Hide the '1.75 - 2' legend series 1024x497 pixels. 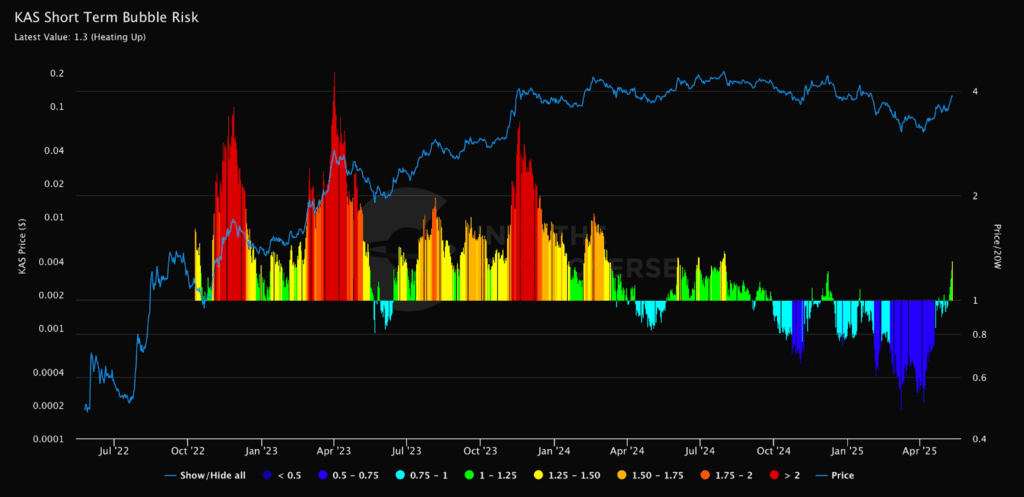click(727, 475)
